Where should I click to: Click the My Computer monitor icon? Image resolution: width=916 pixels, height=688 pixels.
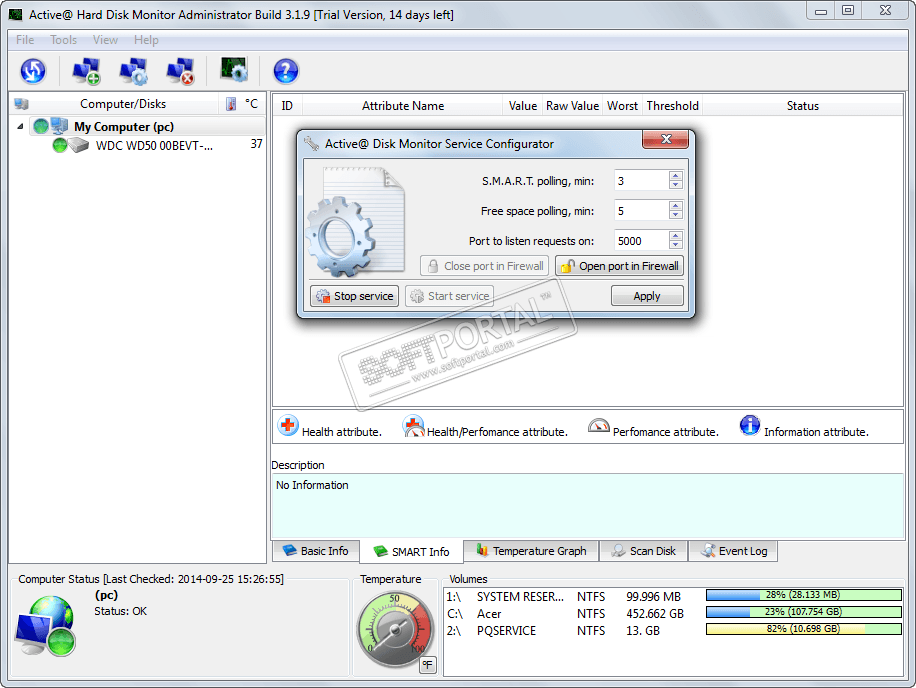[x=59, y=126]
